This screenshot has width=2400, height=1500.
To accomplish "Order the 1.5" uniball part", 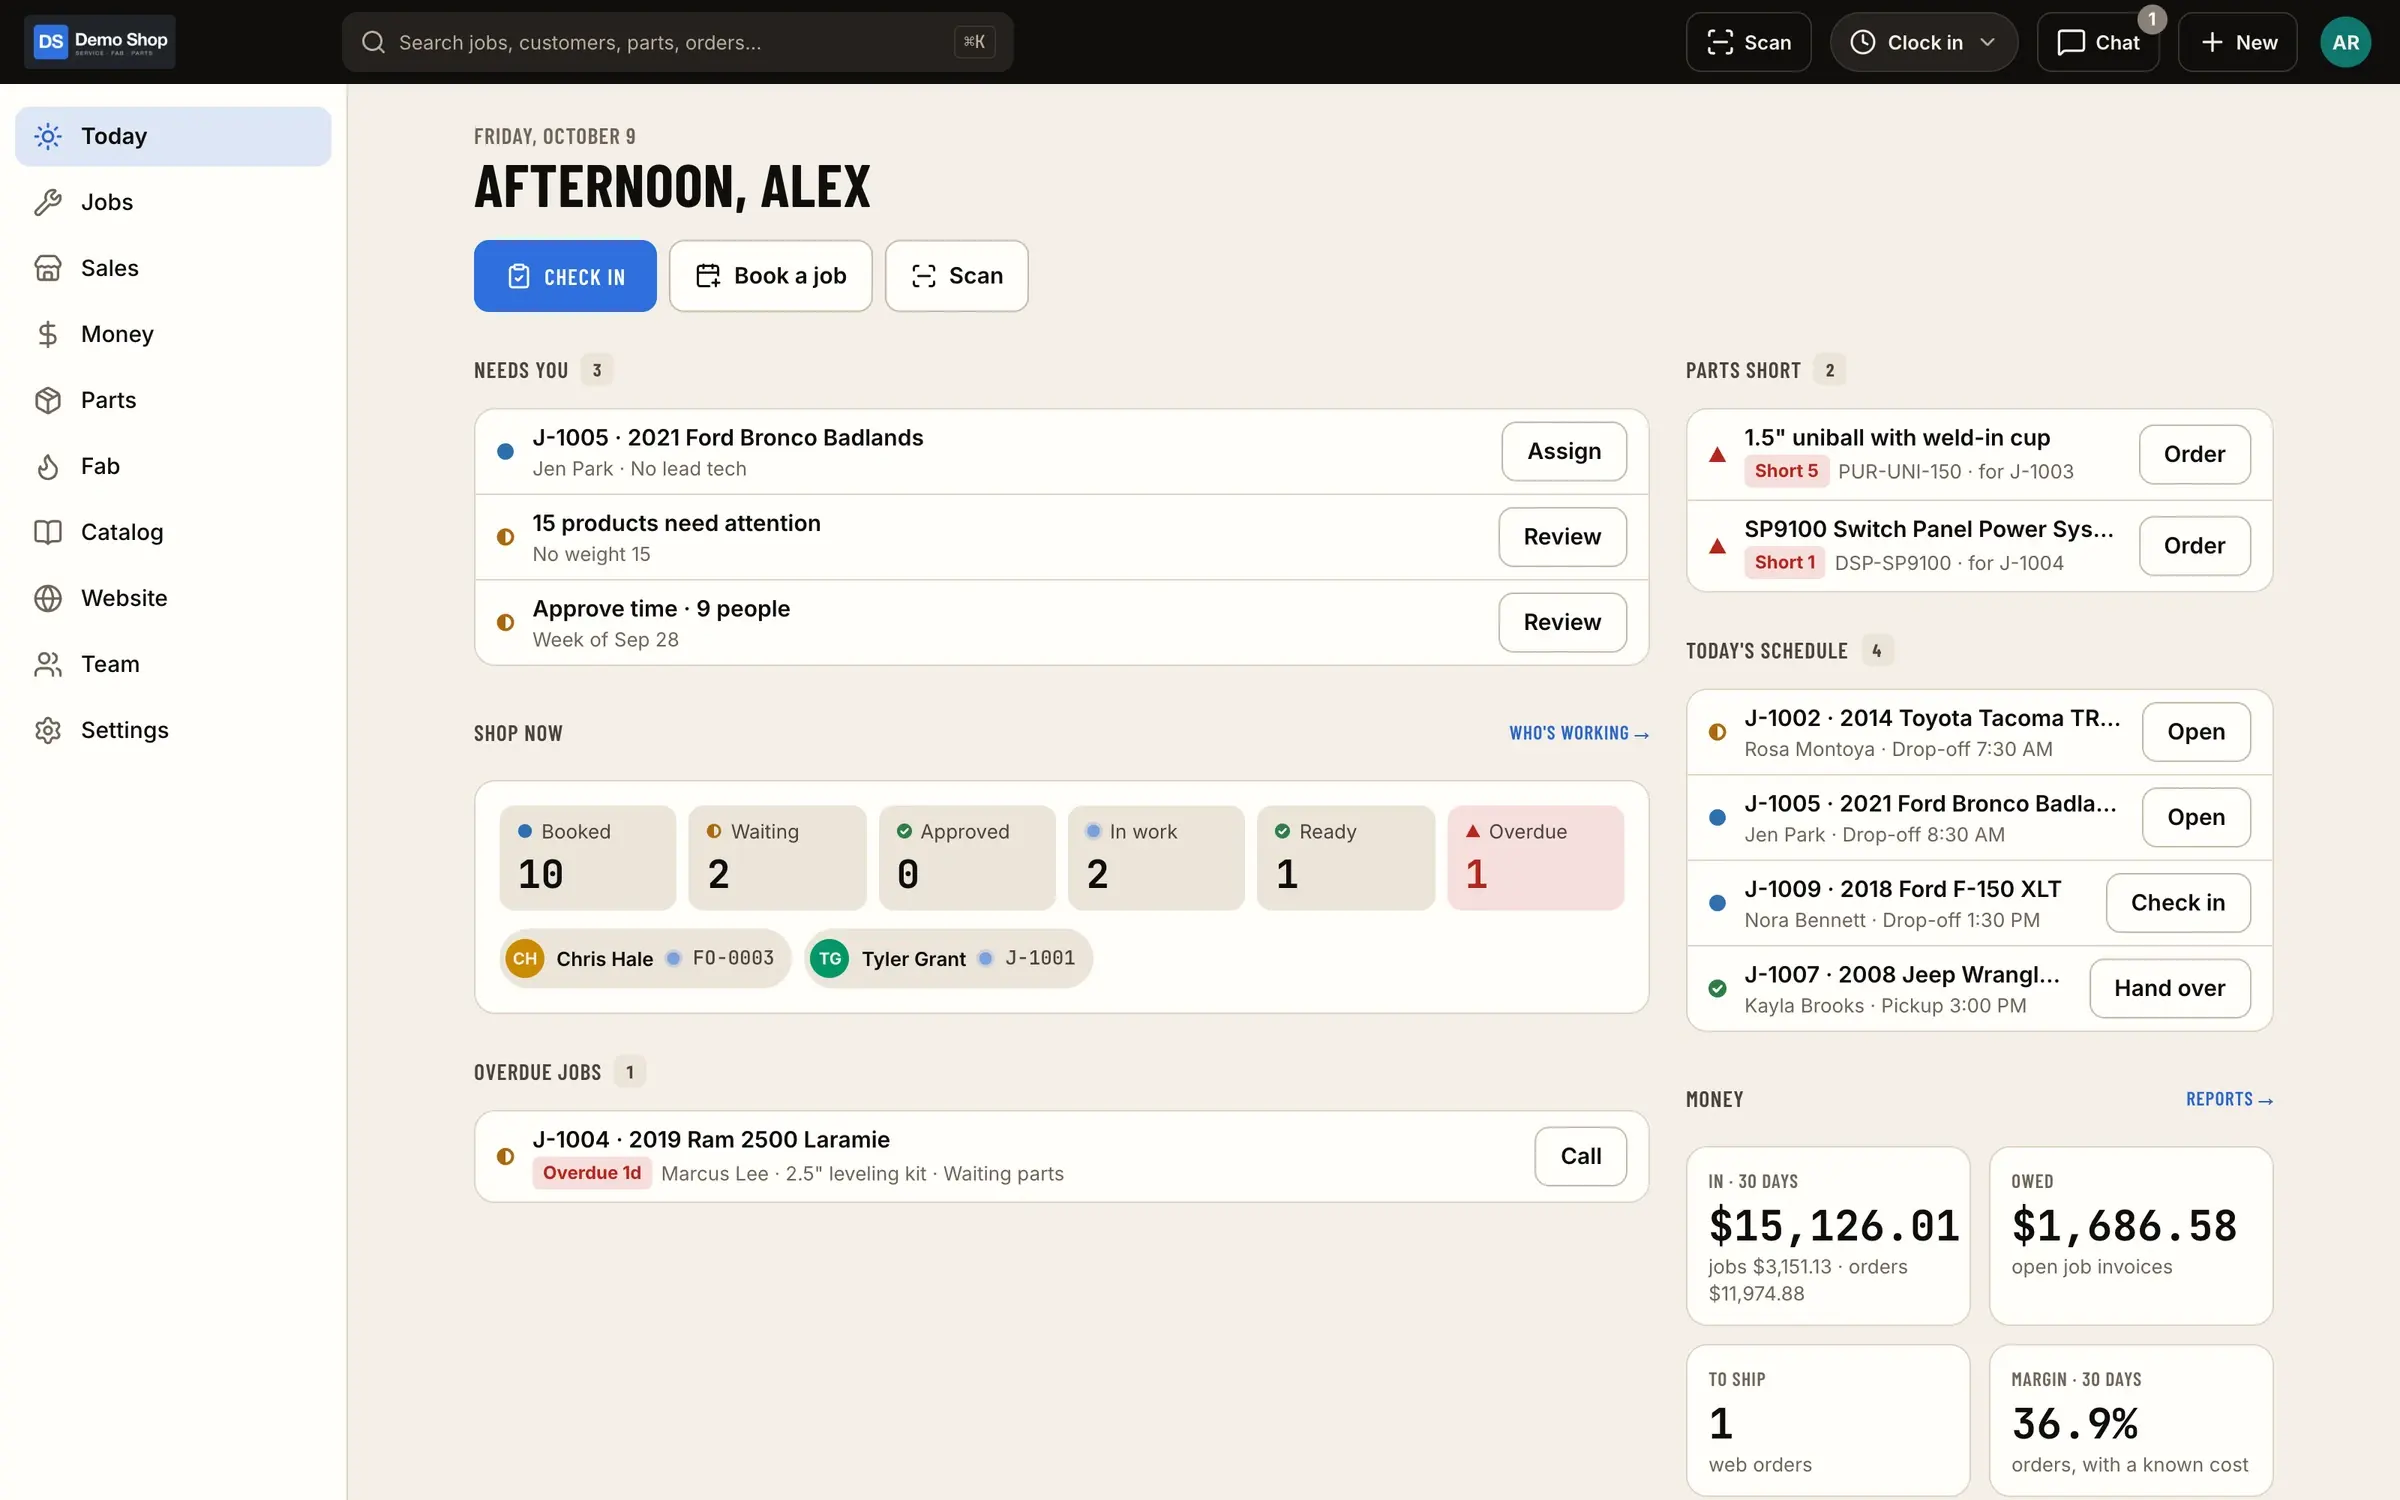I will pyautogui.click(x=2194, y=454).
